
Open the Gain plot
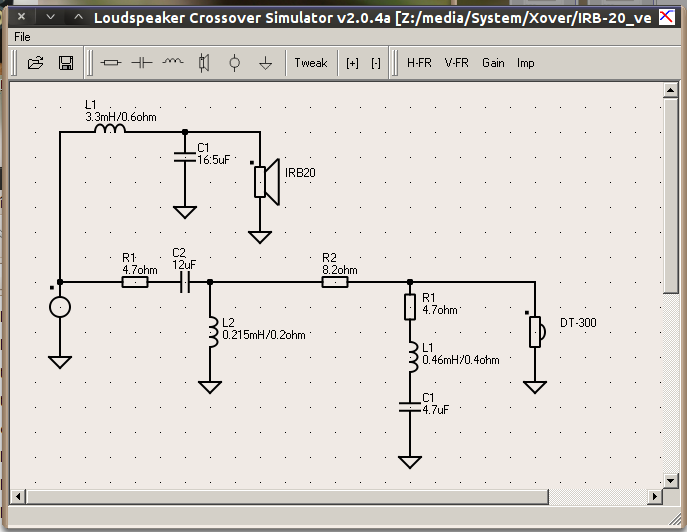pyautogui.click(x=493, y=63)
